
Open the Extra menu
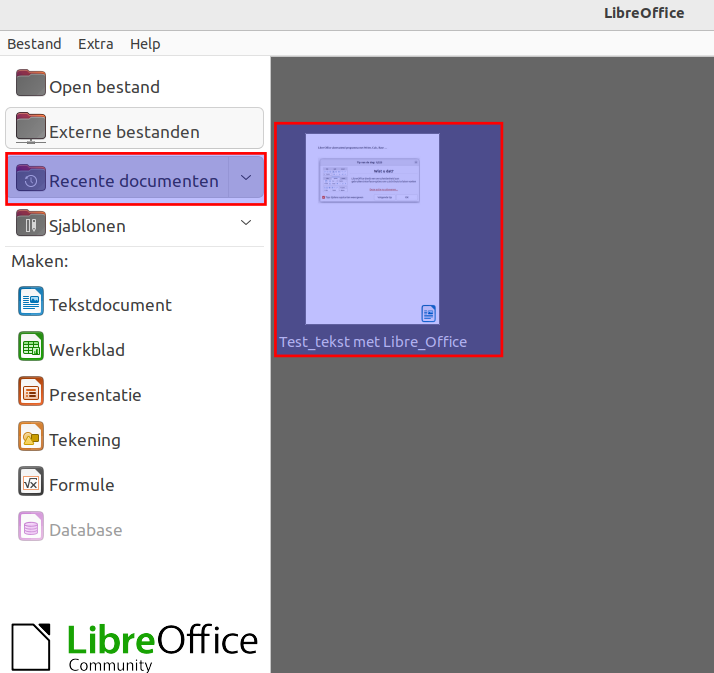pyautogui.click(x=96, y=44)
